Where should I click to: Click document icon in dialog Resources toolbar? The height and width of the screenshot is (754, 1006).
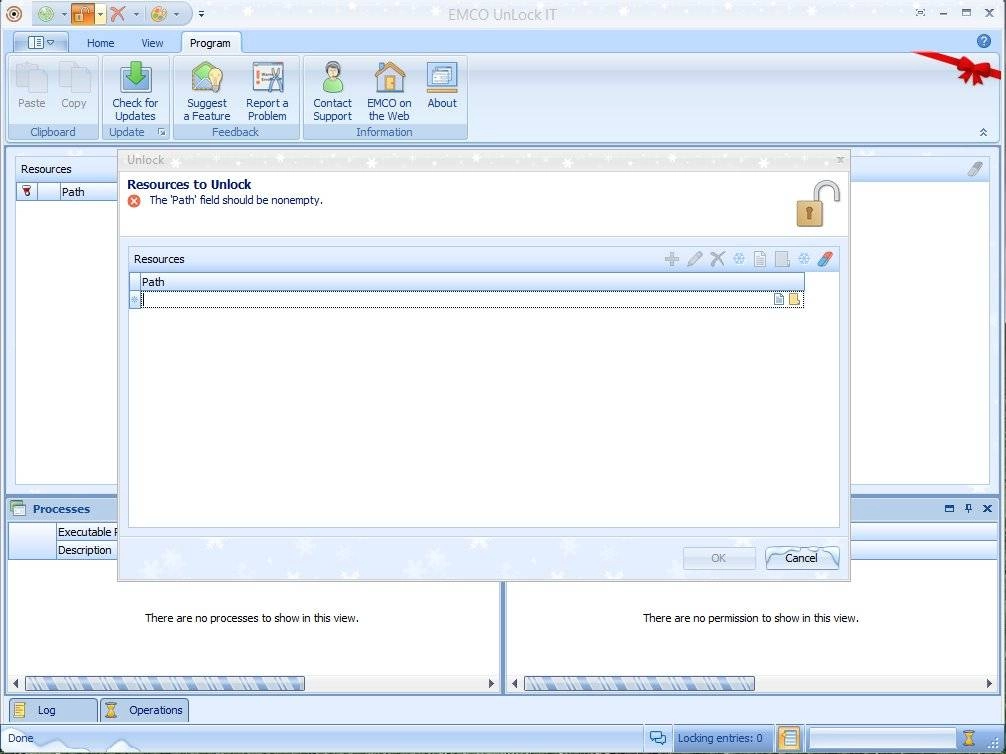[x=760, y=259]
